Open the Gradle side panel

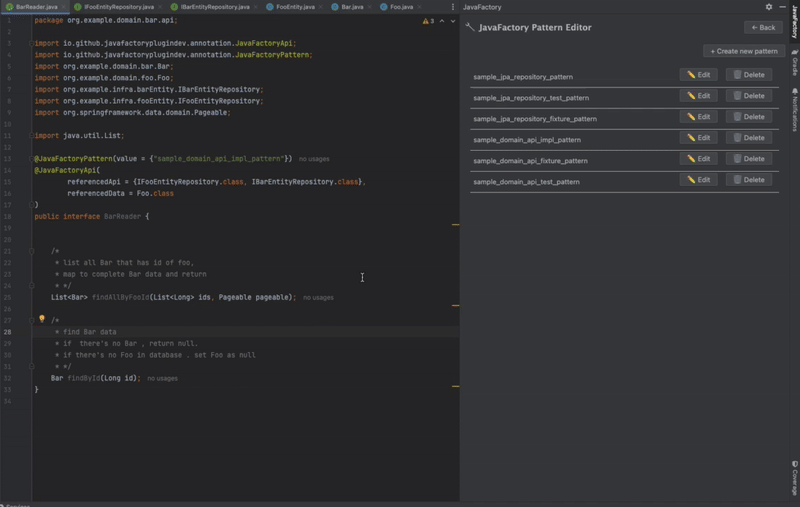[795, 63]
